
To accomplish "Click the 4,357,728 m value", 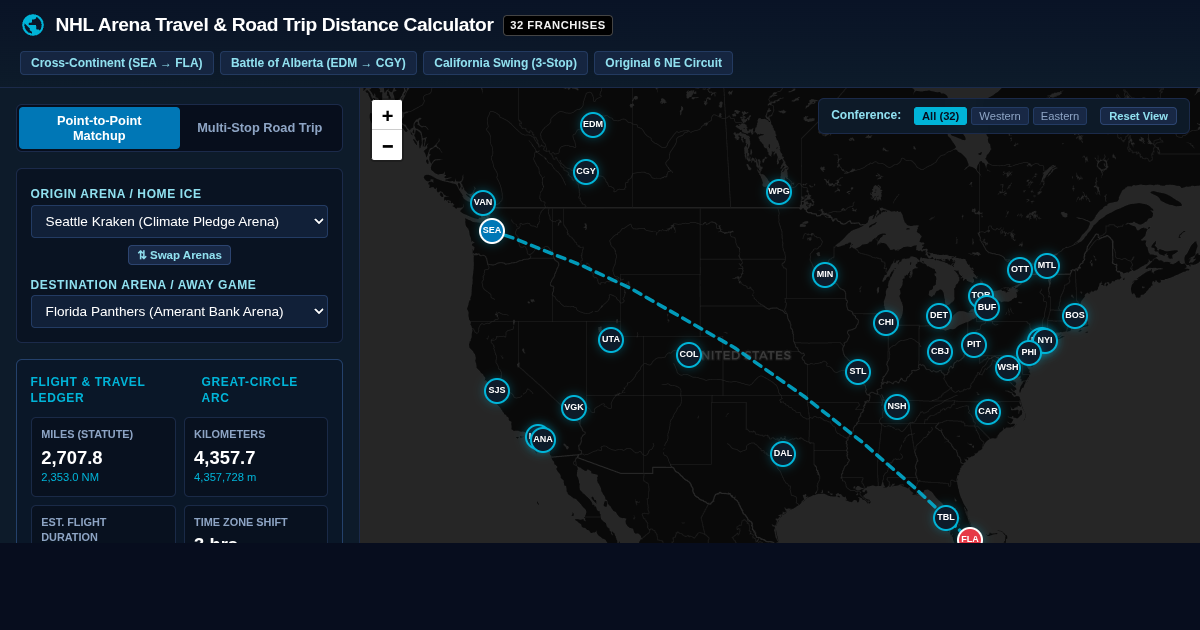I will [x=225, y=477].
